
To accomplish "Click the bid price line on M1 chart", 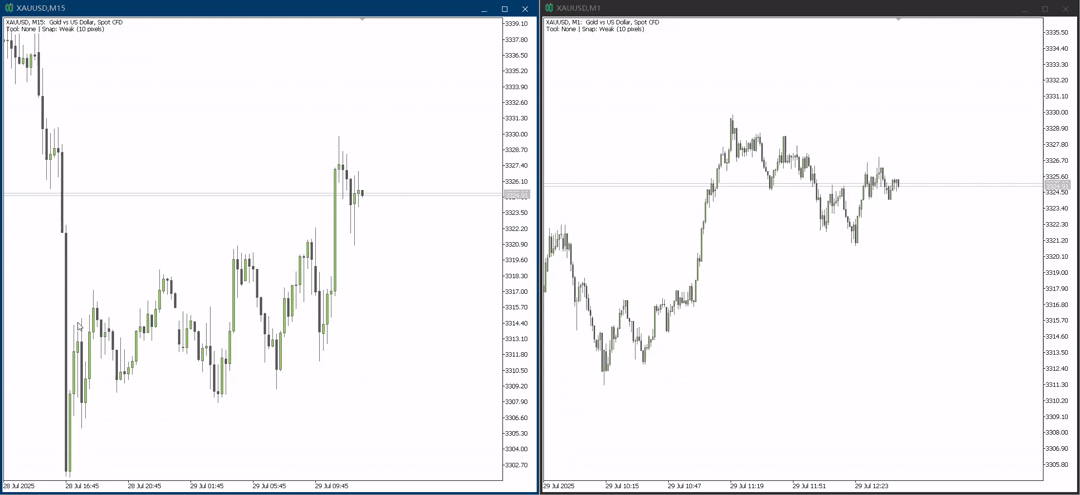I will tap(793, 184).
